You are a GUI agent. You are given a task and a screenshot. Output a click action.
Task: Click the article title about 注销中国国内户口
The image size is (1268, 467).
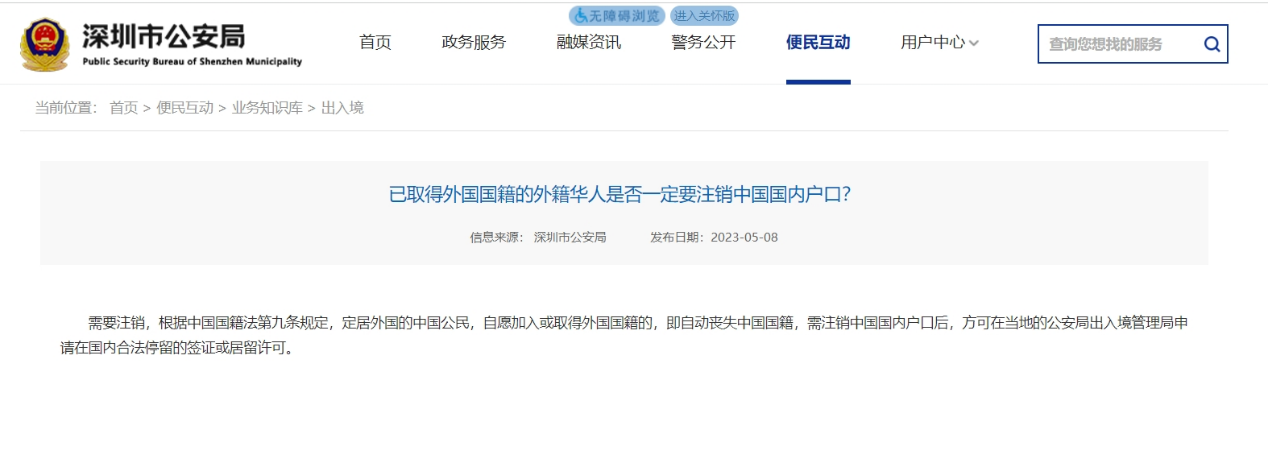[620, 194]
